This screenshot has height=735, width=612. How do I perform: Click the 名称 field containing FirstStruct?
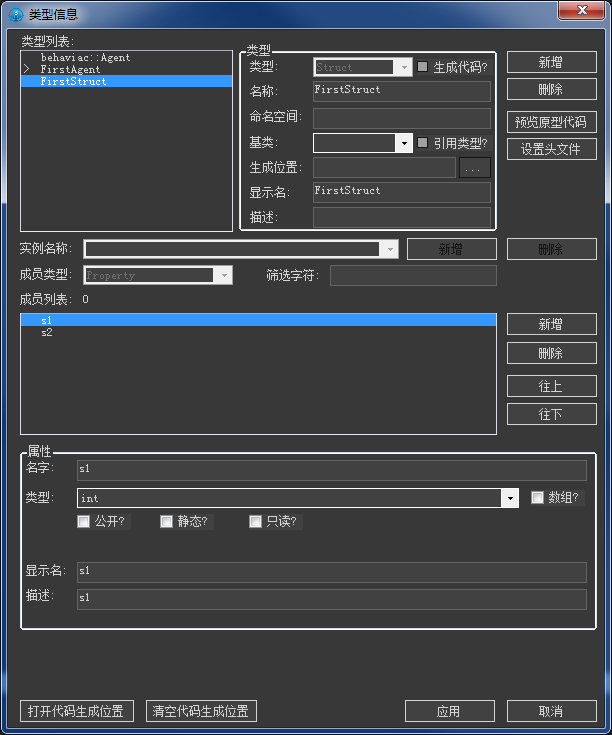[401, 91]
